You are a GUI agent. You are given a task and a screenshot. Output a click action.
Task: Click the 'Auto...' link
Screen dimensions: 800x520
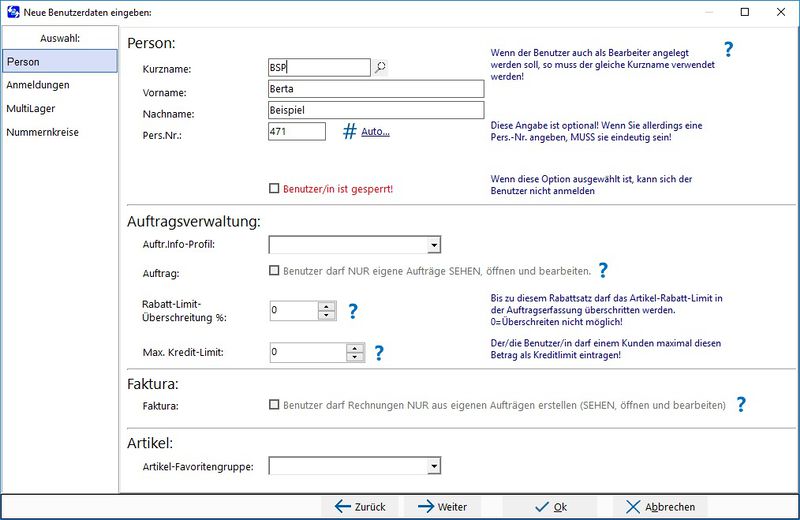click(x=375, y=132)
